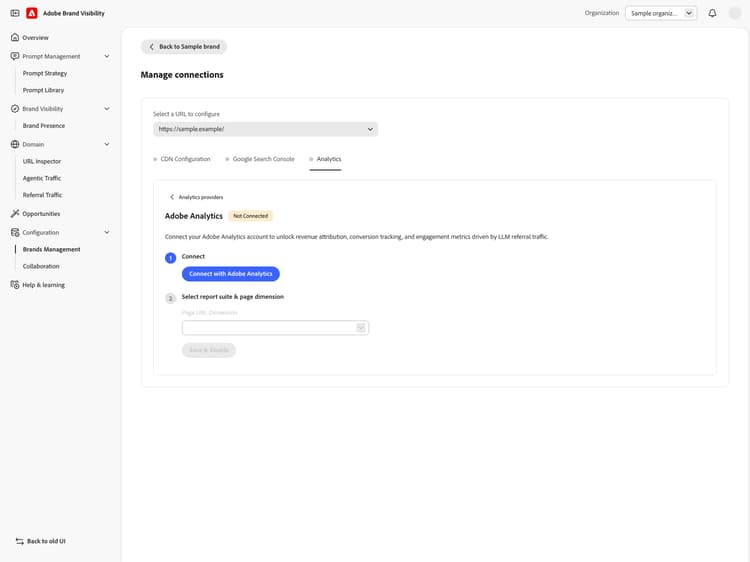Click Adobe Brand Visibility title
Viewport: 750px width, 562px height.
[x=74, y=13]
